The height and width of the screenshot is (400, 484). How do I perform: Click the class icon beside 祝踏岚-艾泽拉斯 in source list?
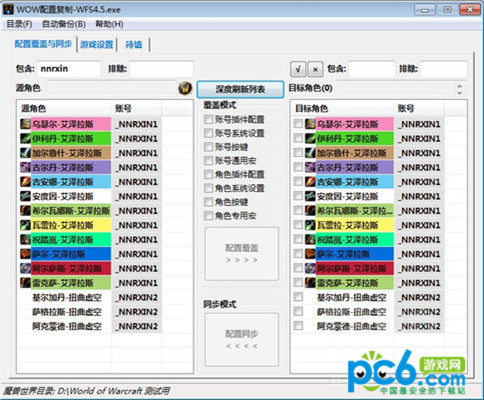(x=25, y=240)
